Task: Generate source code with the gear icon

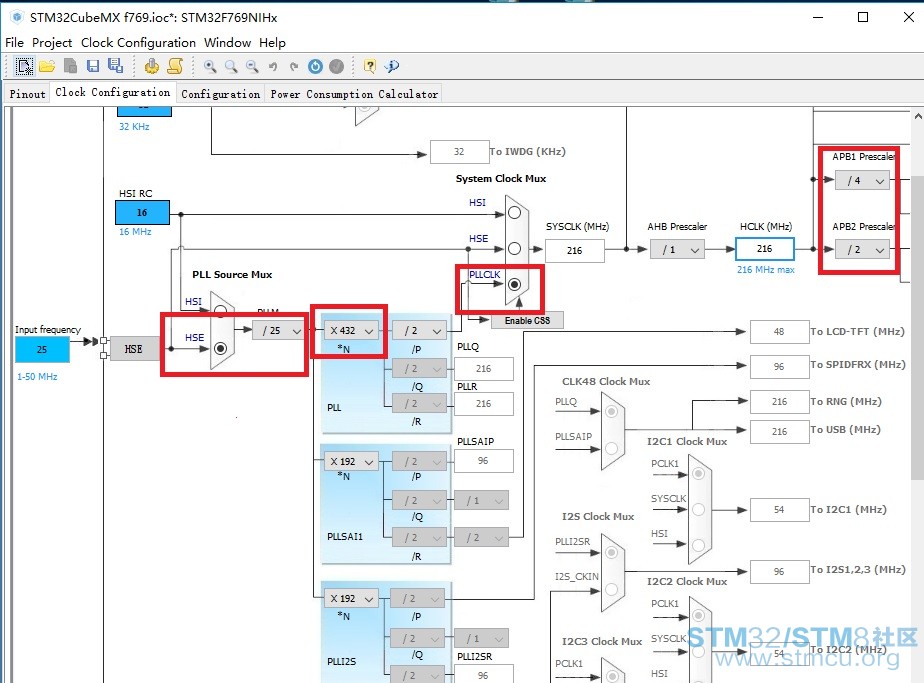Action: pos(151,66)
